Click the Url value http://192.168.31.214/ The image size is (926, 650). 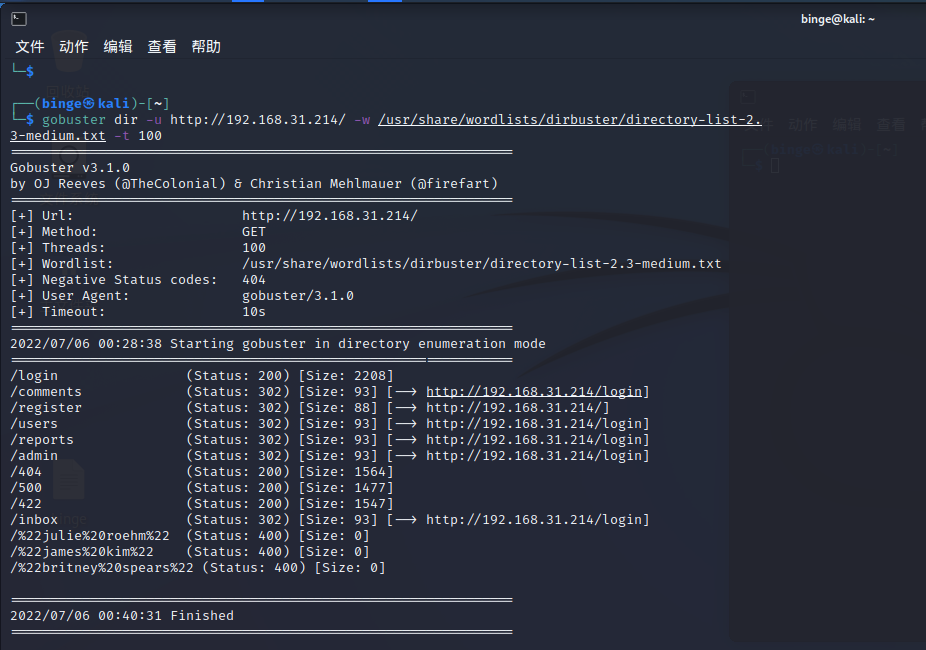click(330, 215)
